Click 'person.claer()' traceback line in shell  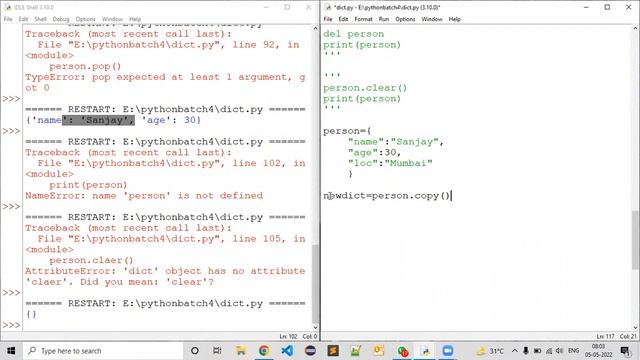pyautogui.click(x=91, y=260)
